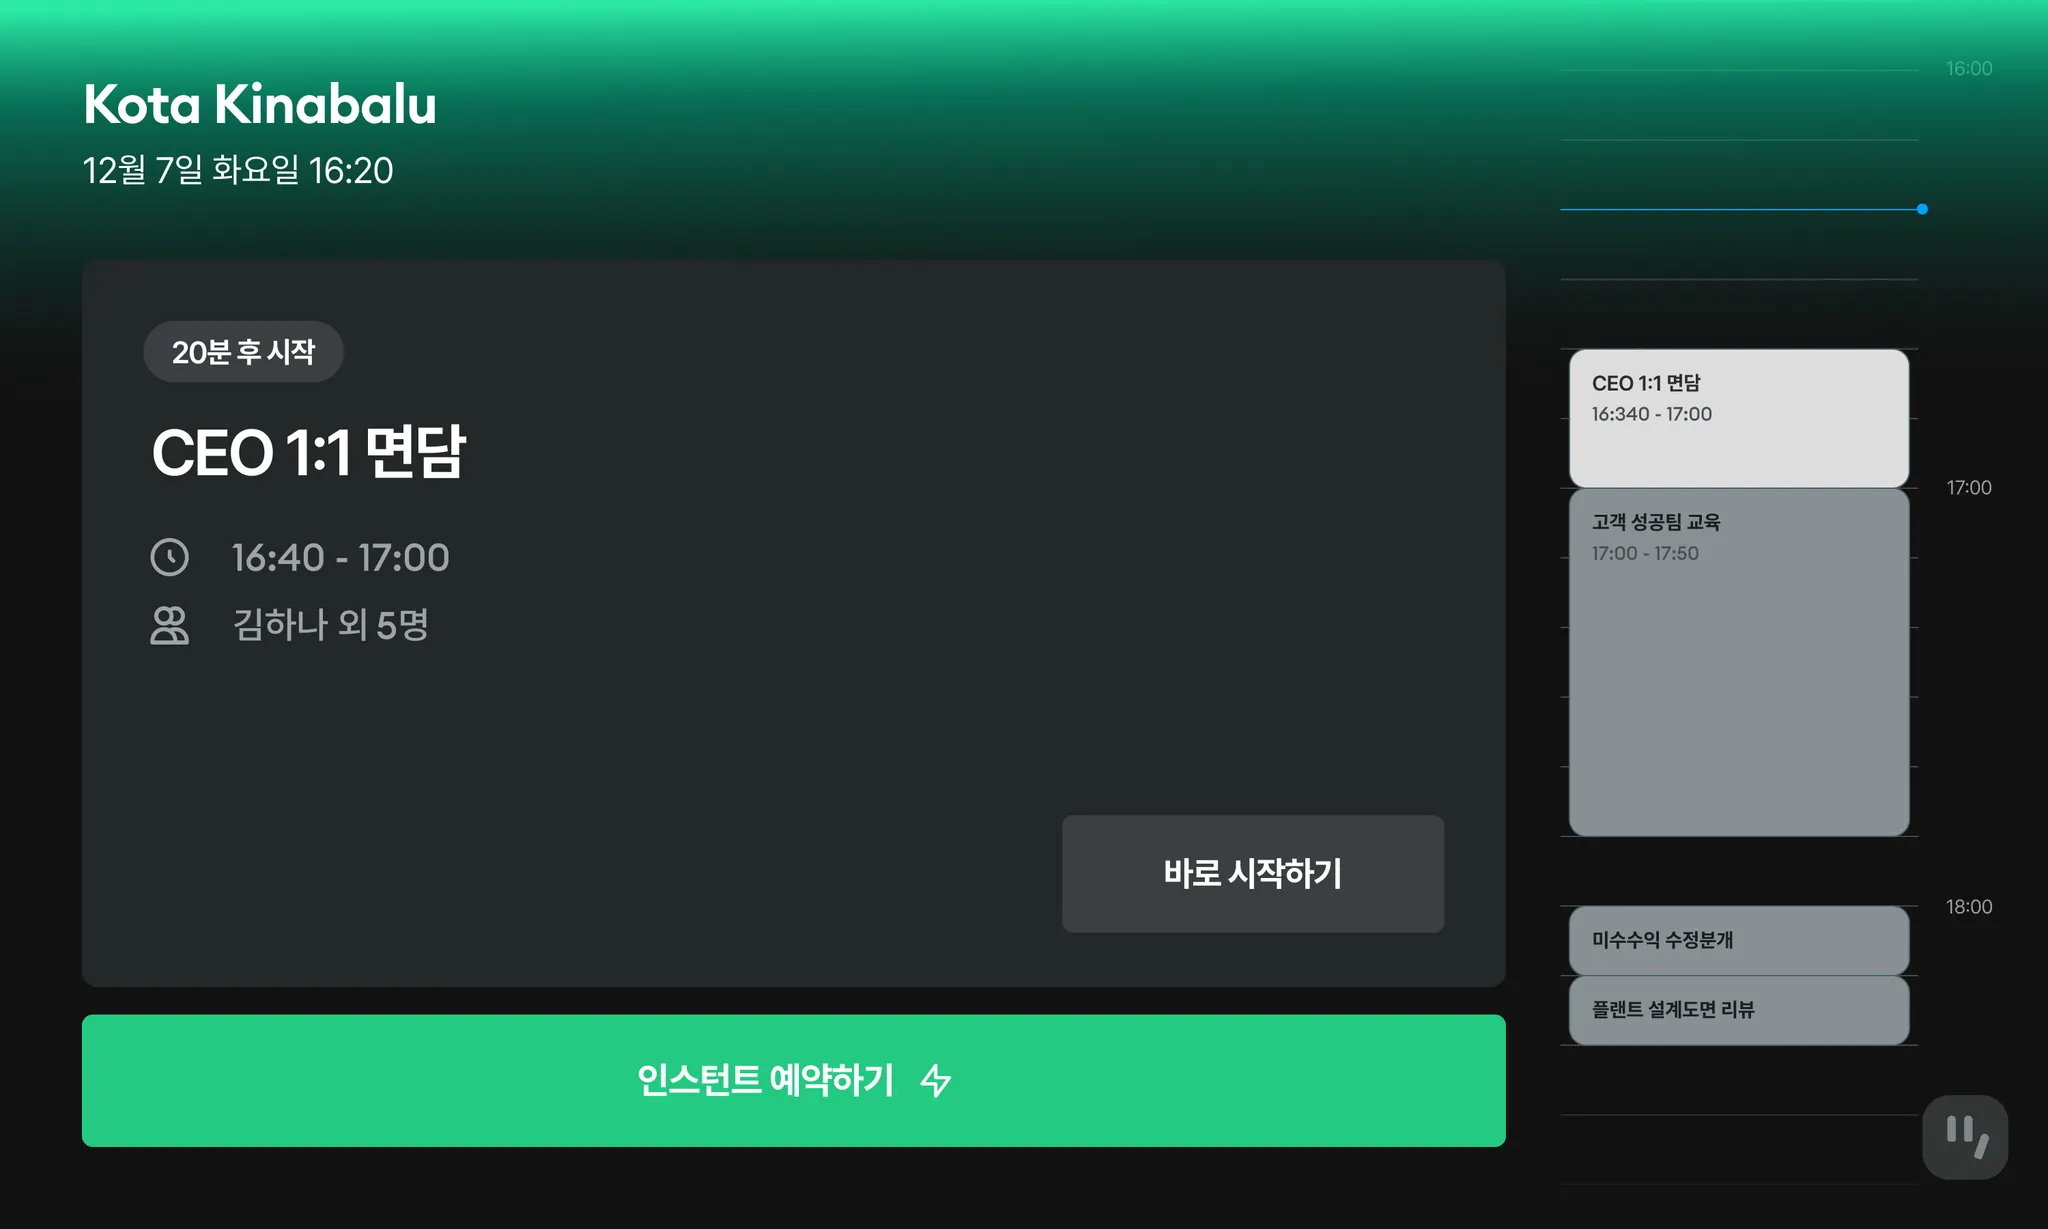Select the 20분 후 시작 status badge
The image size is (2048, 1229).
[243, 352]
